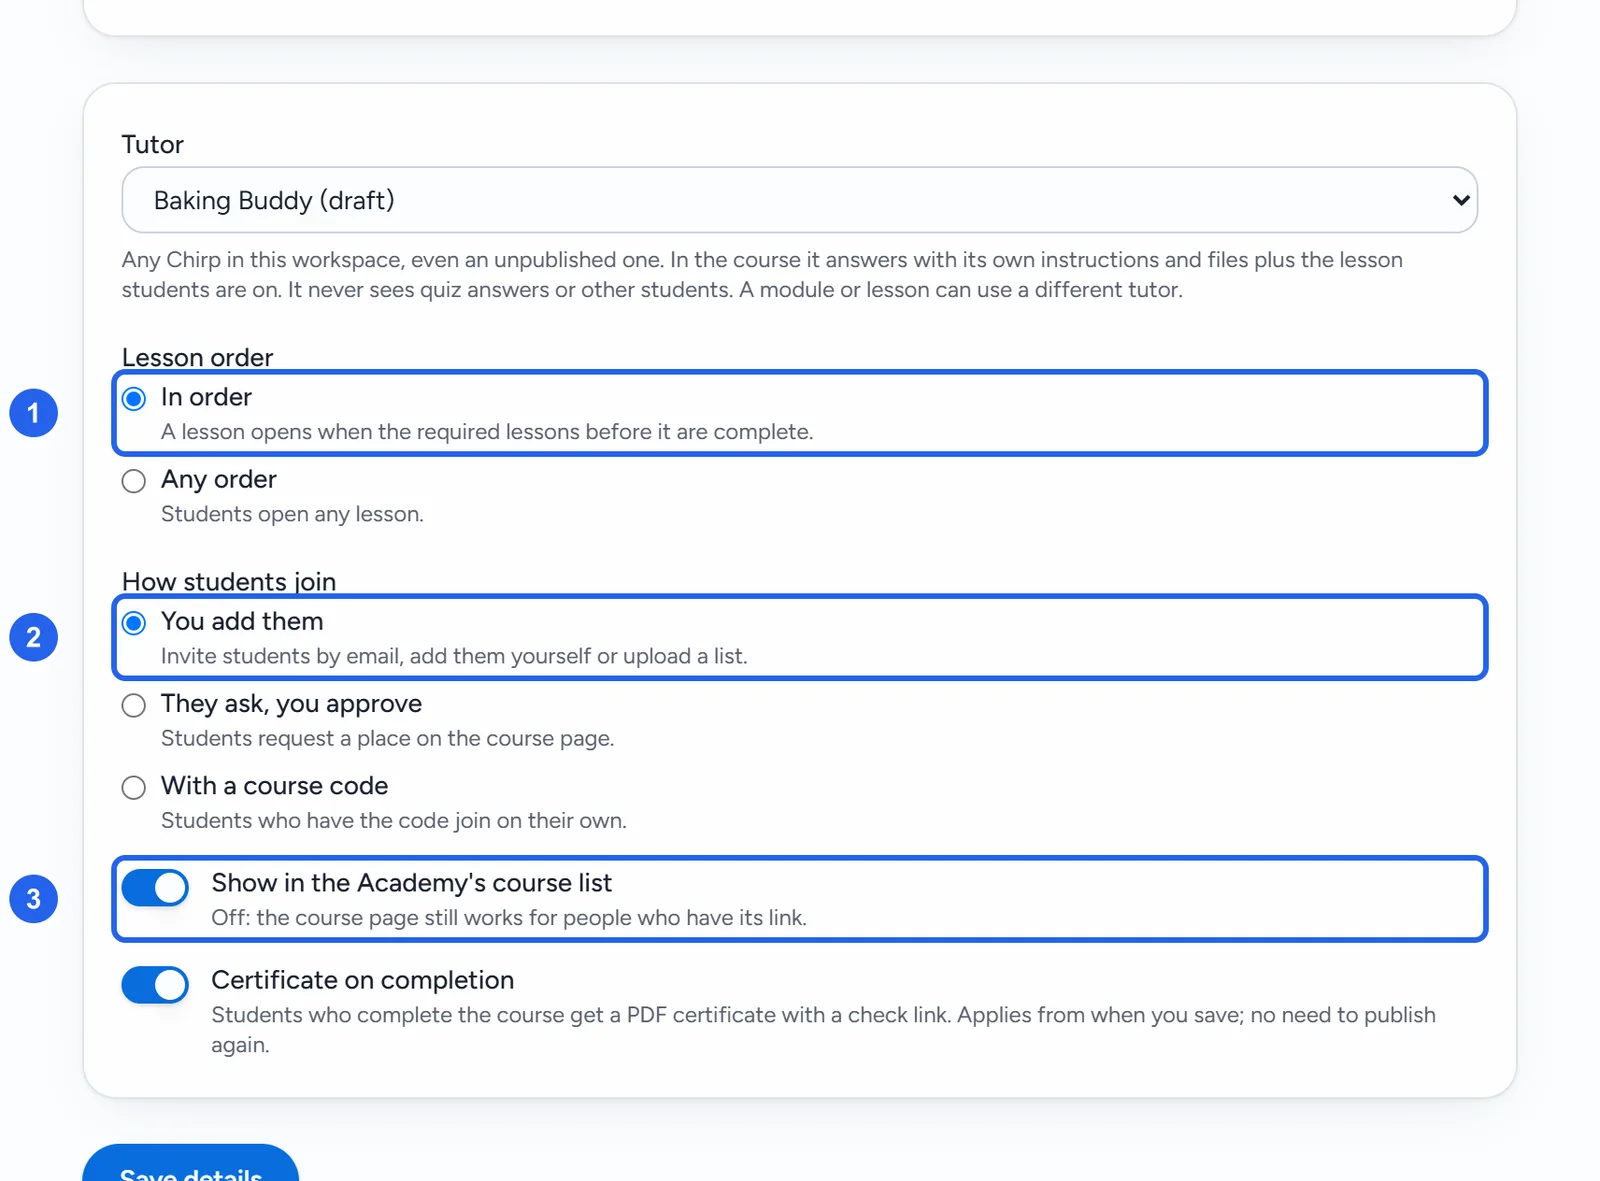Click text 'Students request a place on the course page.'
Image resolution: width=1600 pixels, height=1181 pixels.
coord(387,738)
